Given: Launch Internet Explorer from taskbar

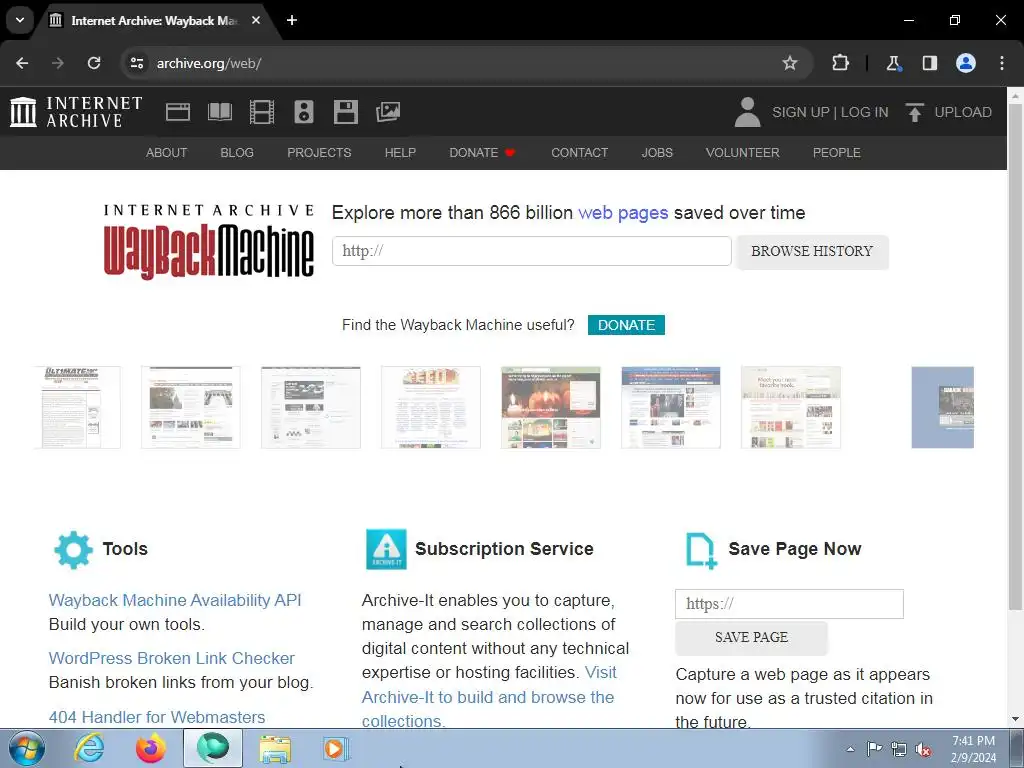Looking at the screenshot, I should pyautogui.click(x=88, y=748).
